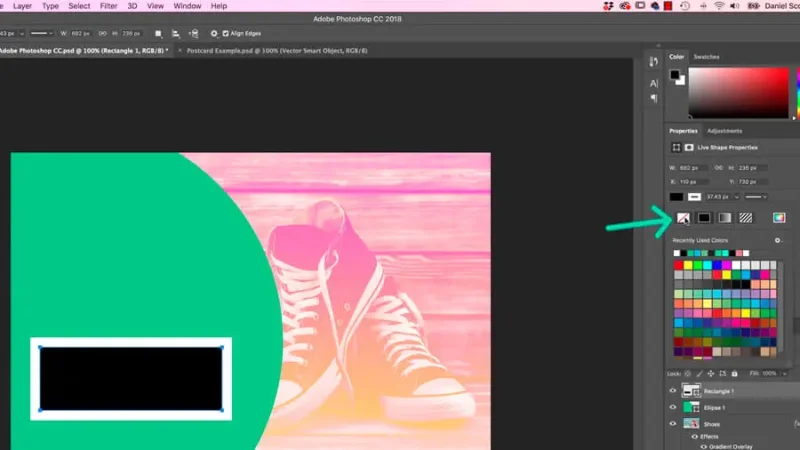This screenshot has width=800, height=450.
Task: Open gear menu beside Recently Used Colors
Action: pyautogui.click(x=778, y=240)
